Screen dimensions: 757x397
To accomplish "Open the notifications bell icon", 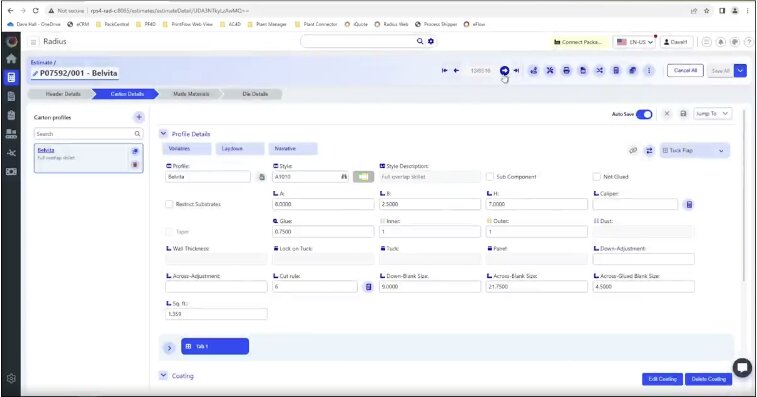I will tap(720, 42).
